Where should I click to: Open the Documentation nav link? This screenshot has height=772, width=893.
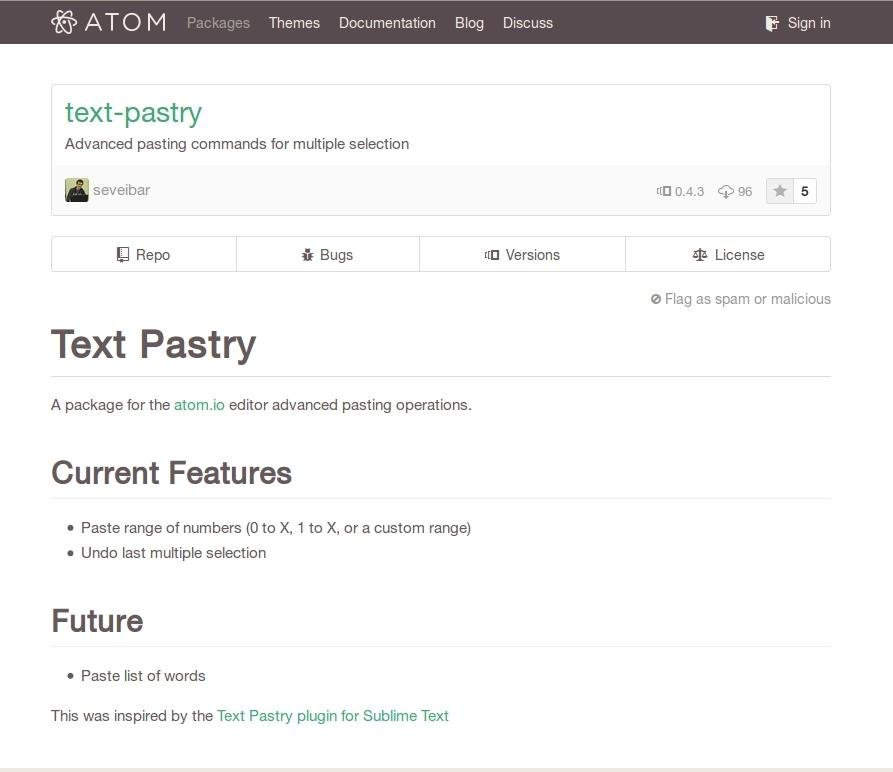[x=387, y=23]
